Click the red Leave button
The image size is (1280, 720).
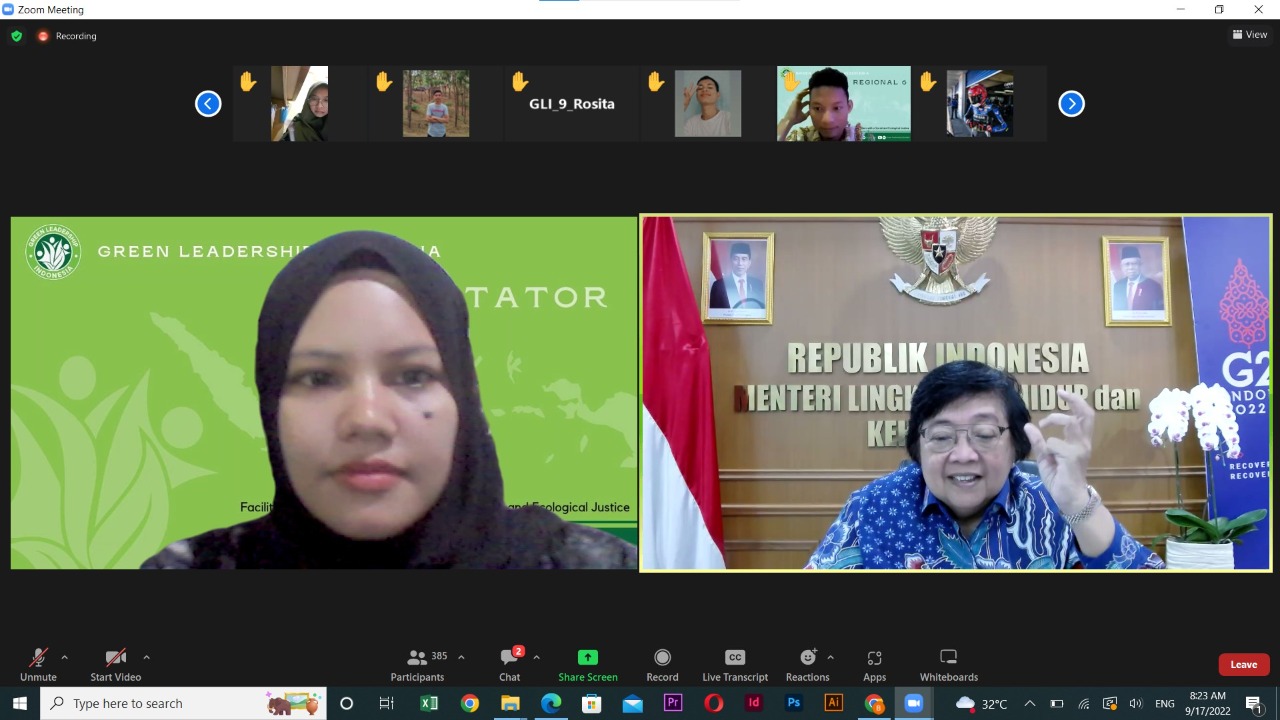point(1243,664)
